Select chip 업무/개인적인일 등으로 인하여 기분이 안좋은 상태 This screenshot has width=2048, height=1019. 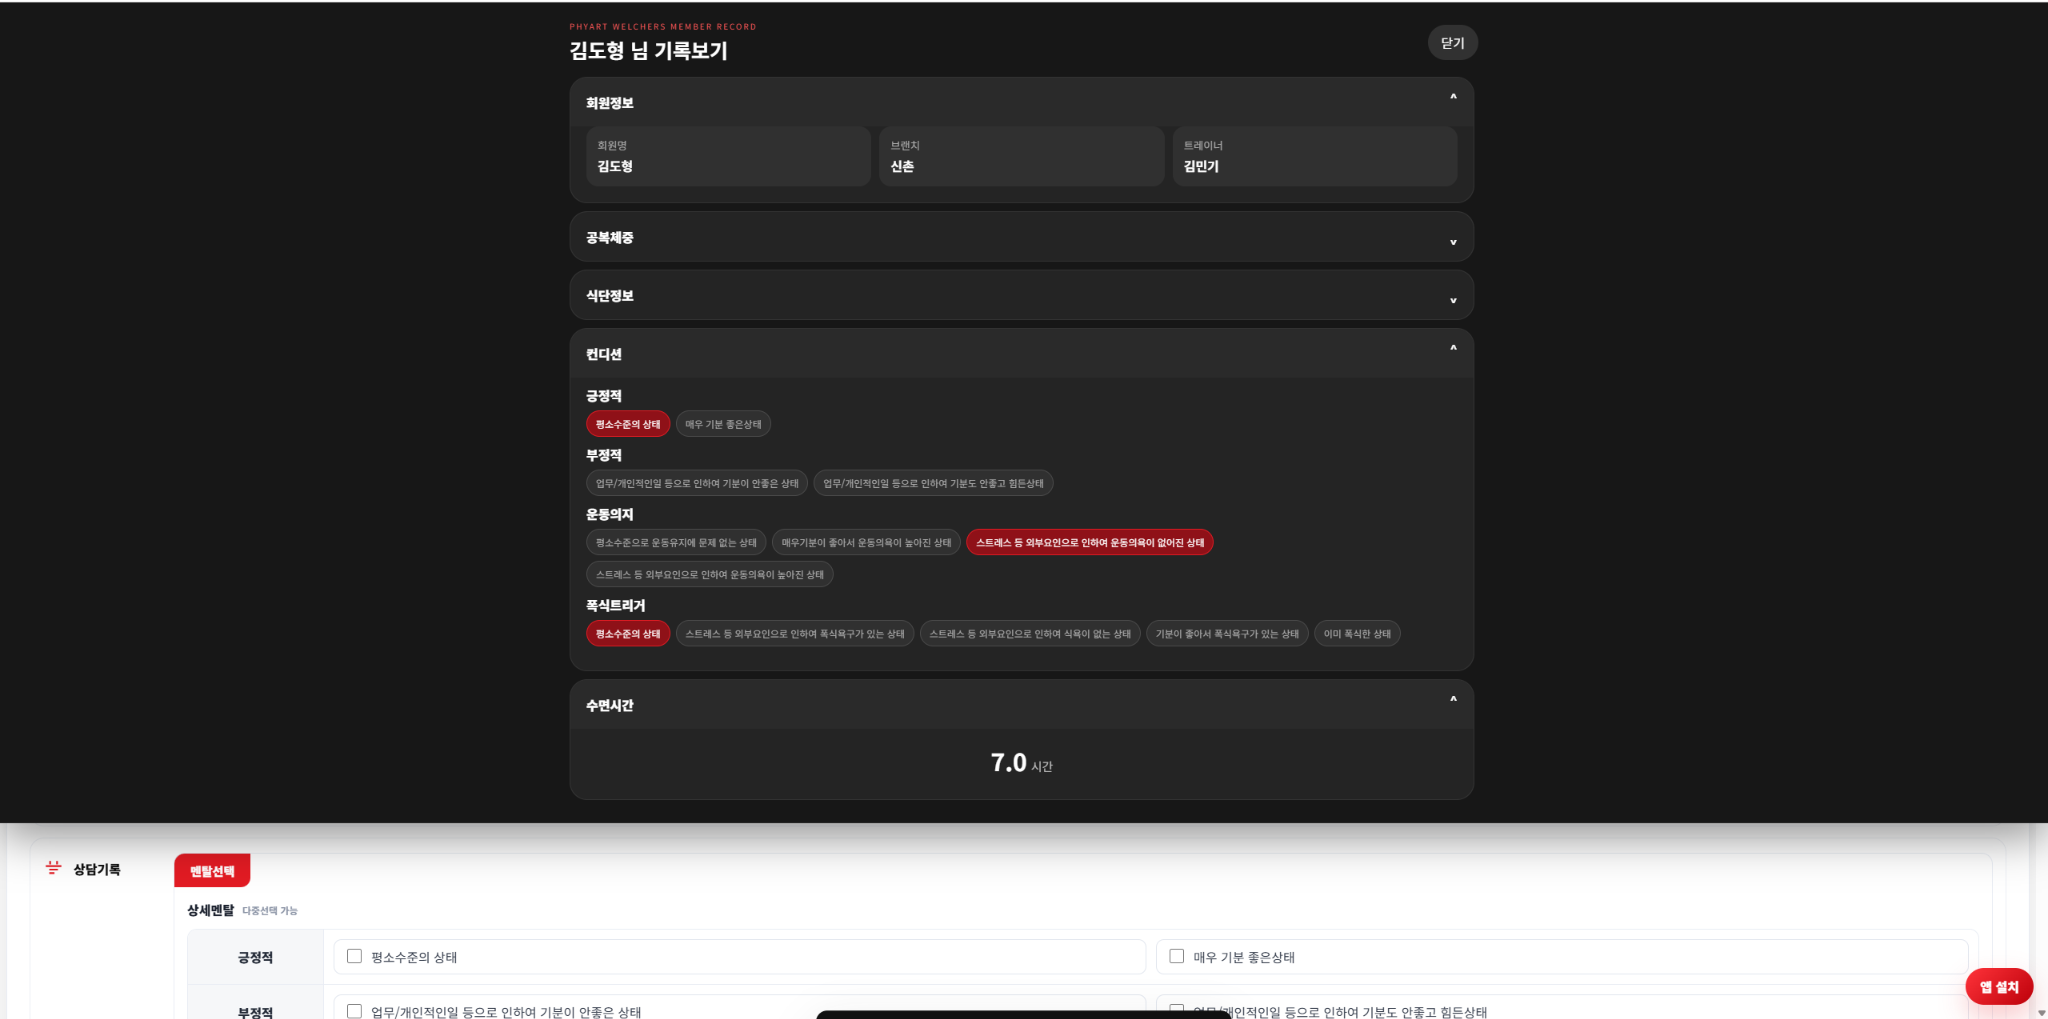click(x=697, y=483)
